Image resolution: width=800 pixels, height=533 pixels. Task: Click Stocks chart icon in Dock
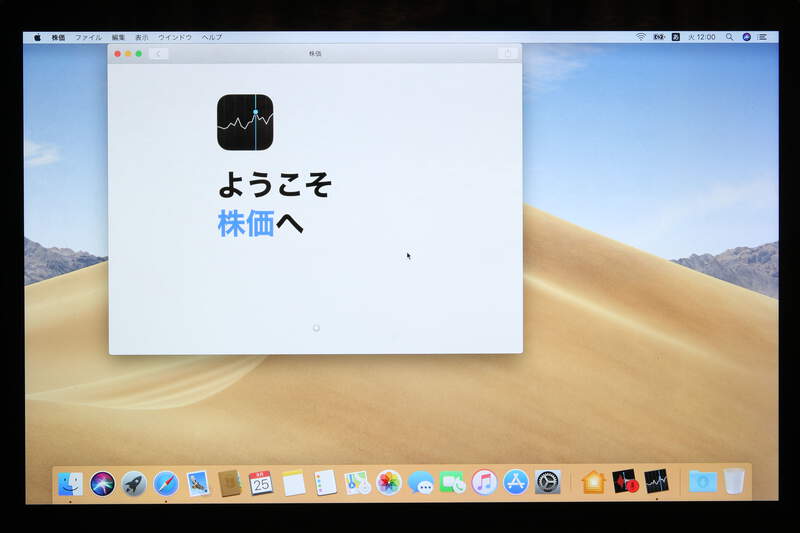(x=657, y=481)
